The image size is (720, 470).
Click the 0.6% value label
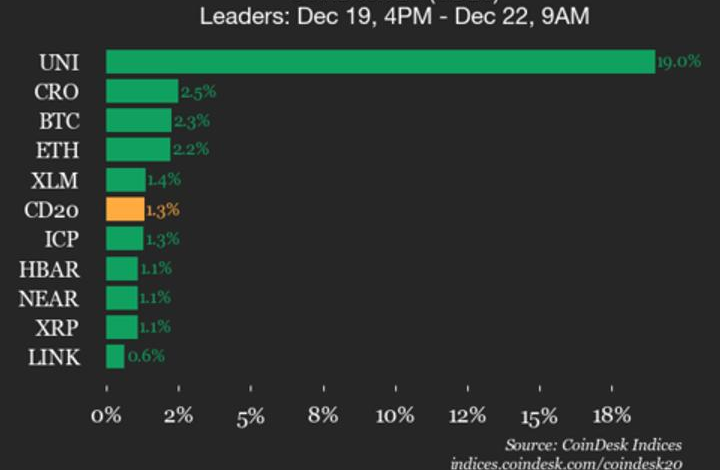(146, 356)
